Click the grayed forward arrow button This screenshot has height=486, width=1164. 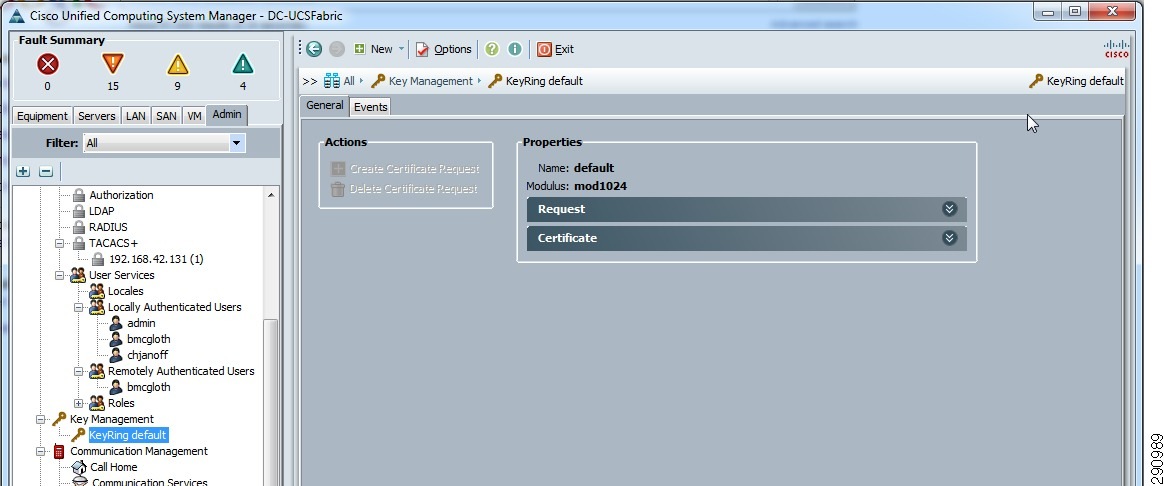click(336, 49)
